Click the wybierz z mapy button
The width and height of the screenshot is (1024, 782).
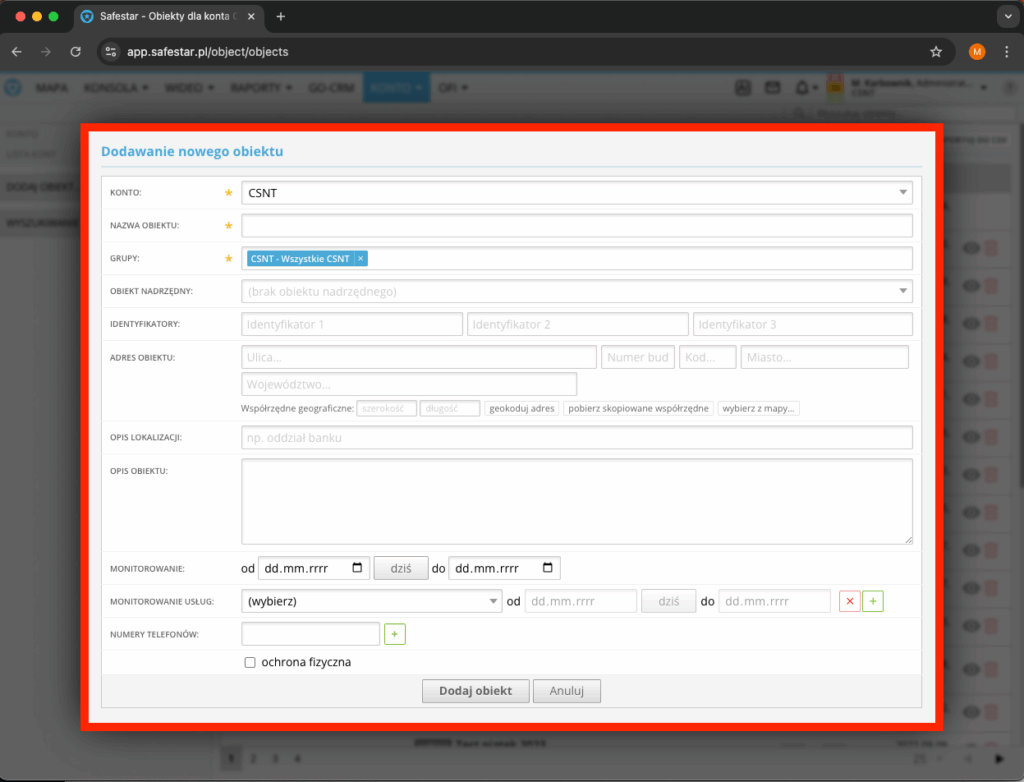758,408
